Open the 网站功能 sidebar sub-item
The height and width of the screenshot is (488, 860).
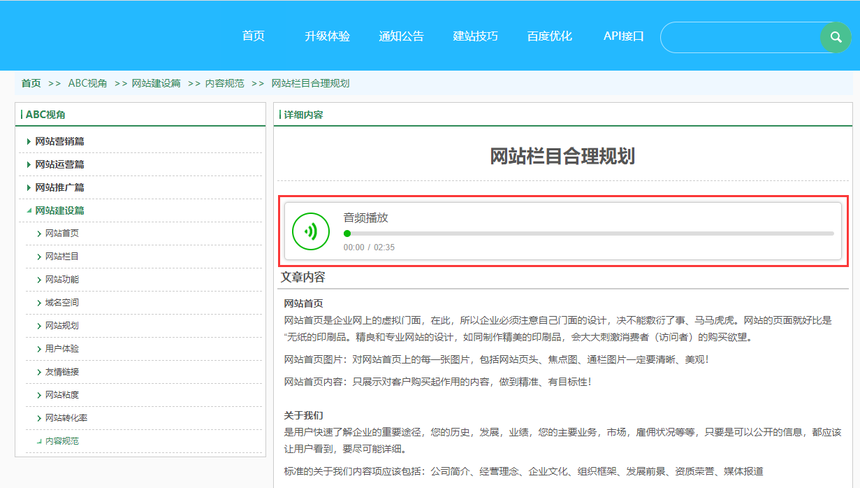[62, 280]
